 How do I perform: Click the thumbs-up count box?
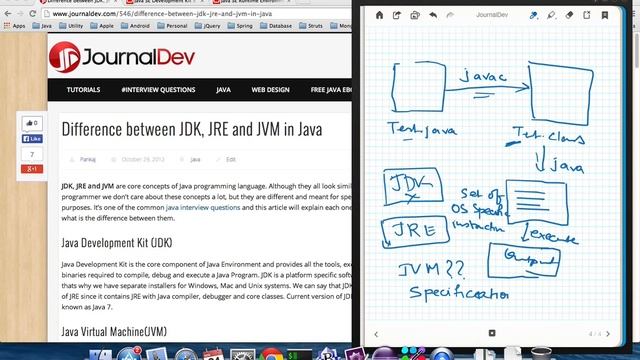click(32, 123)
